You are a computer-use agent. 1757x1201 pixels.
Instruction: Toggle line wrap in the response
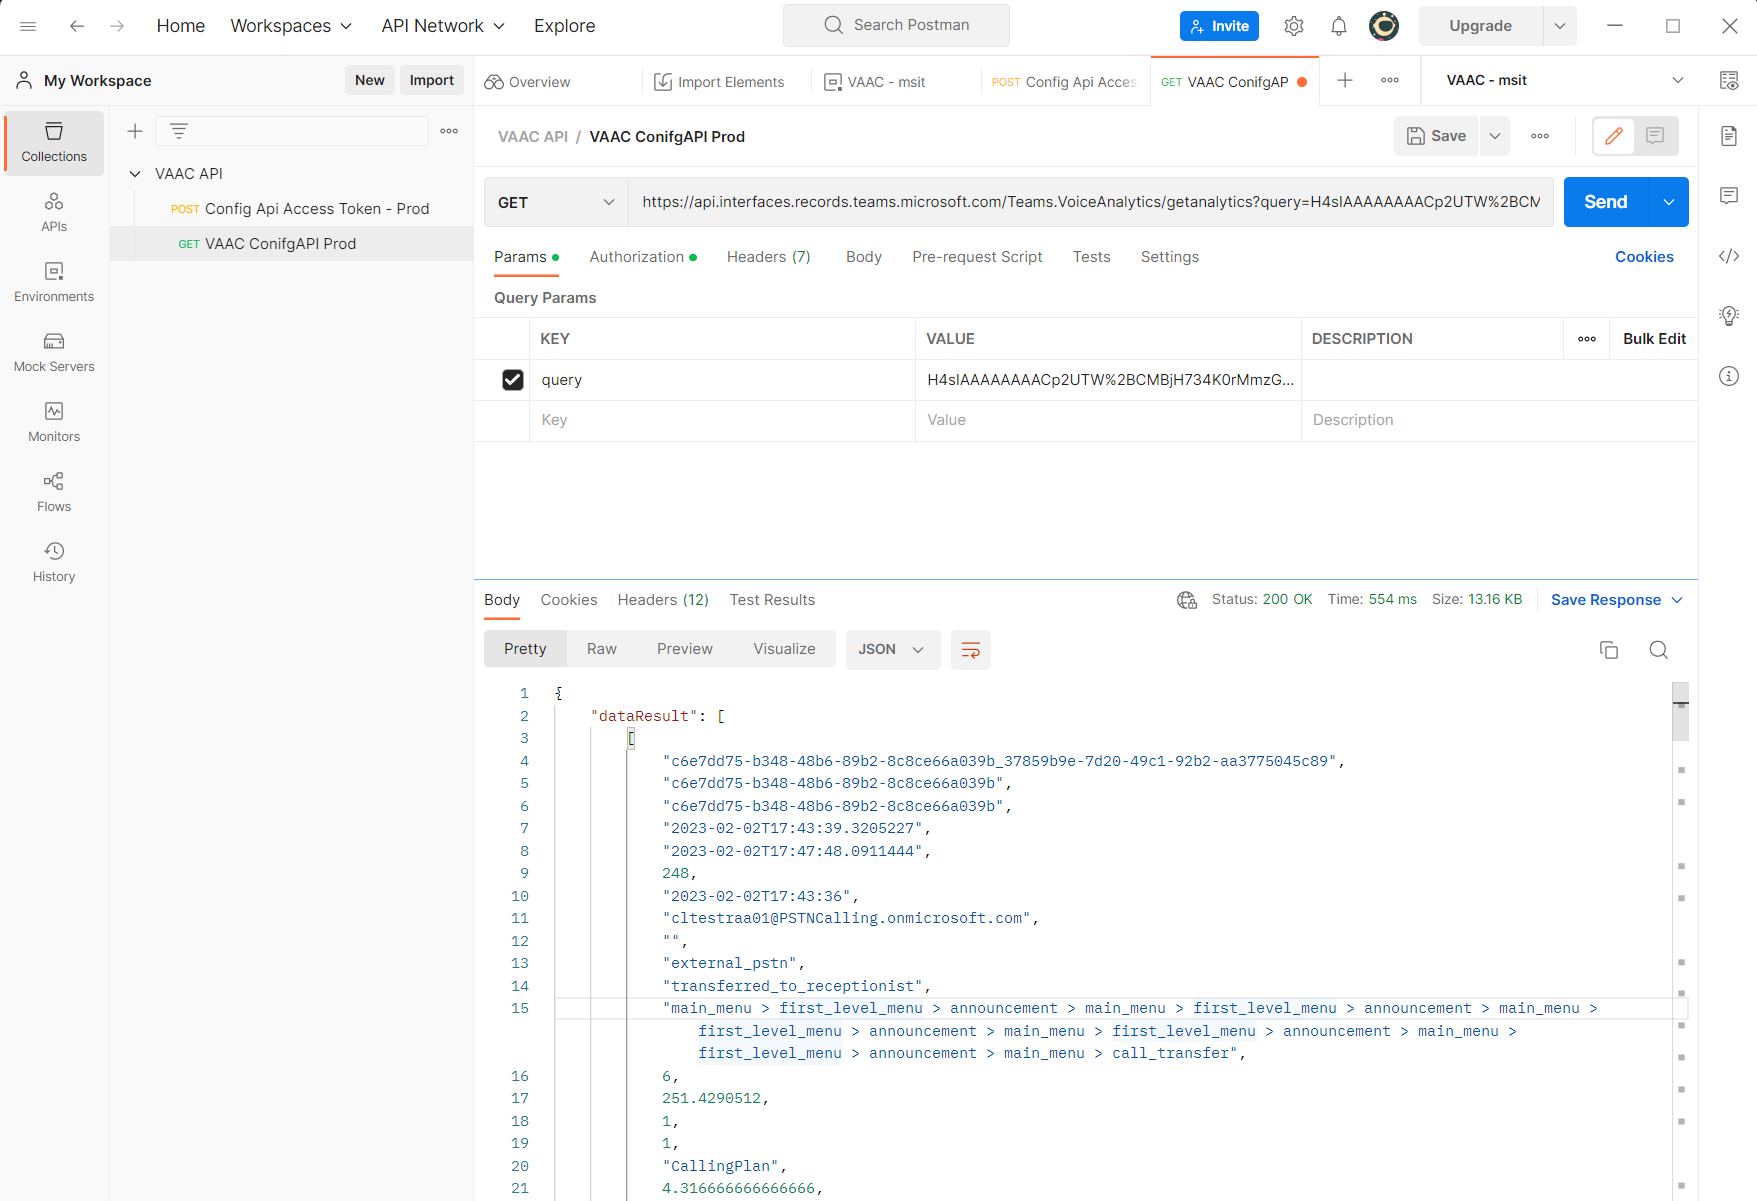[970, 650]
